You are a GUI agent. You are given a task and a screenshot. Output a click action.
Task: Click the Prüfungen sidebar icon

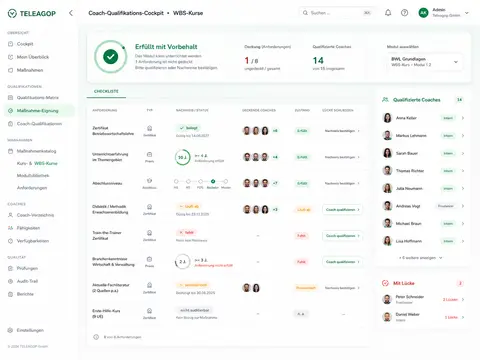coord(10,268)
